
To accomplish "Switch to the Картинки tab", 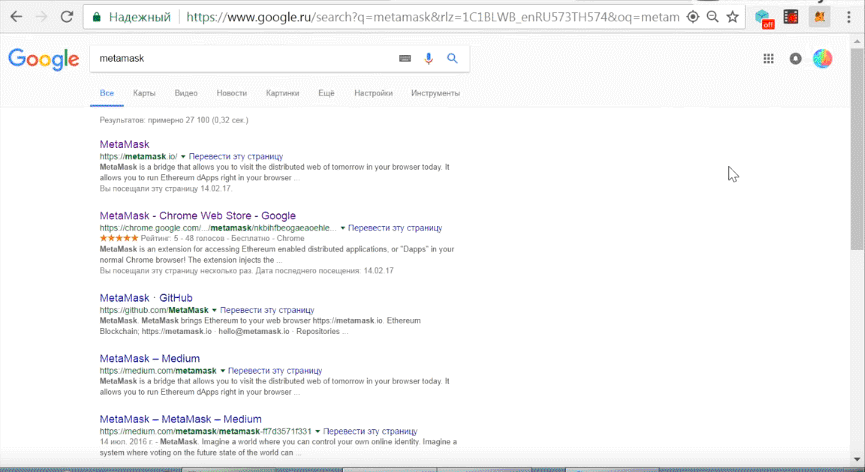I will pos(282,93).
